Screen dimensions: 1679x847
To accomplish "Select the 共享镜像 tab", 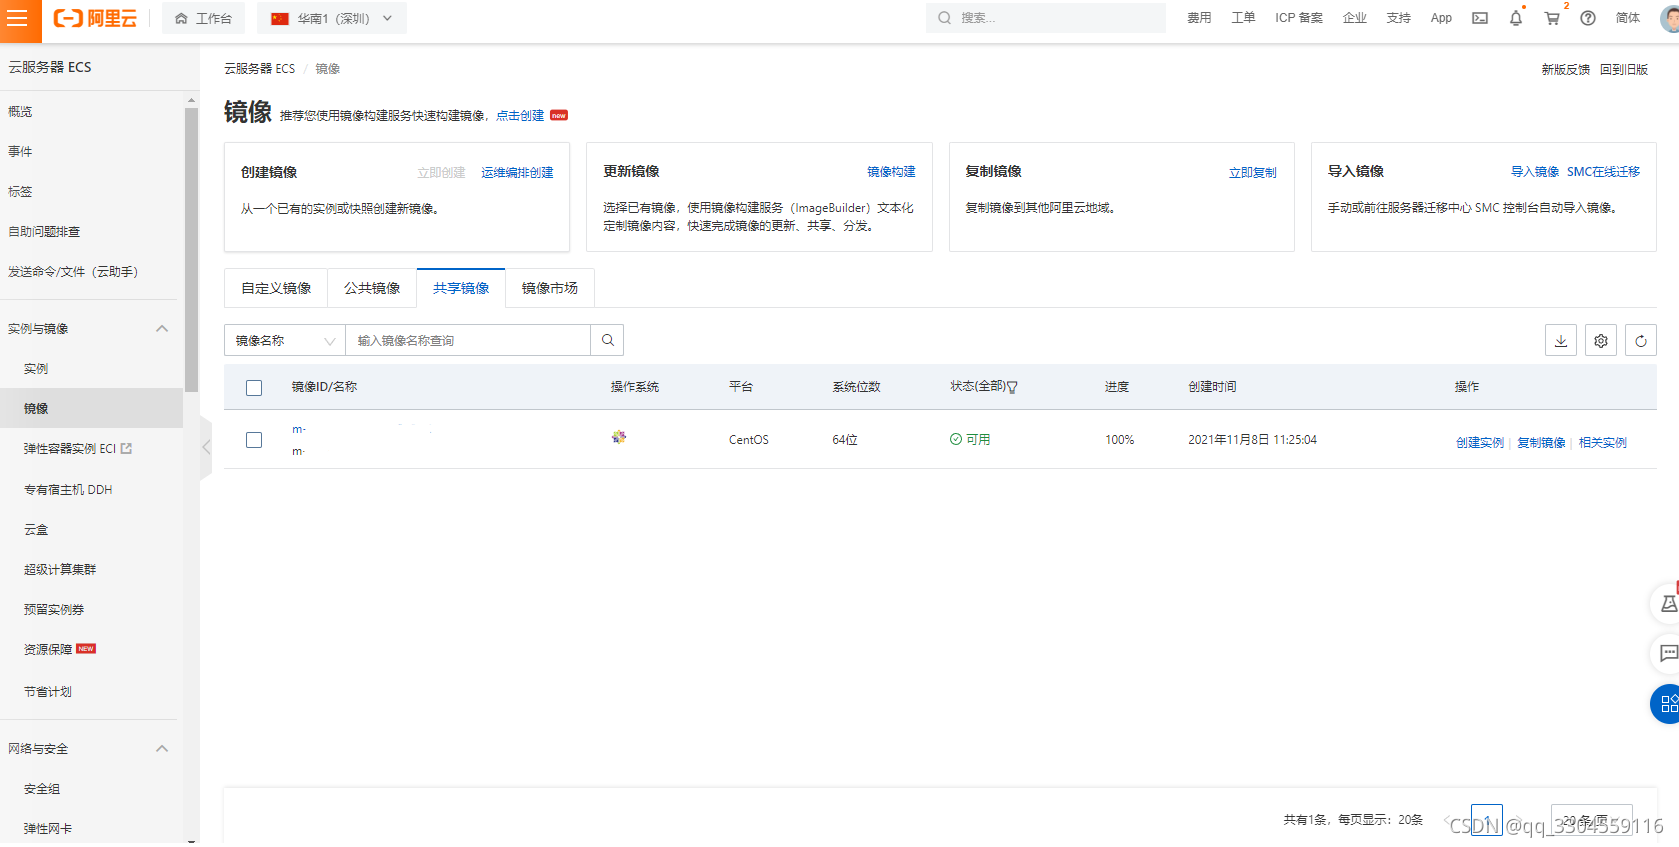I will (x=461, y=288).
